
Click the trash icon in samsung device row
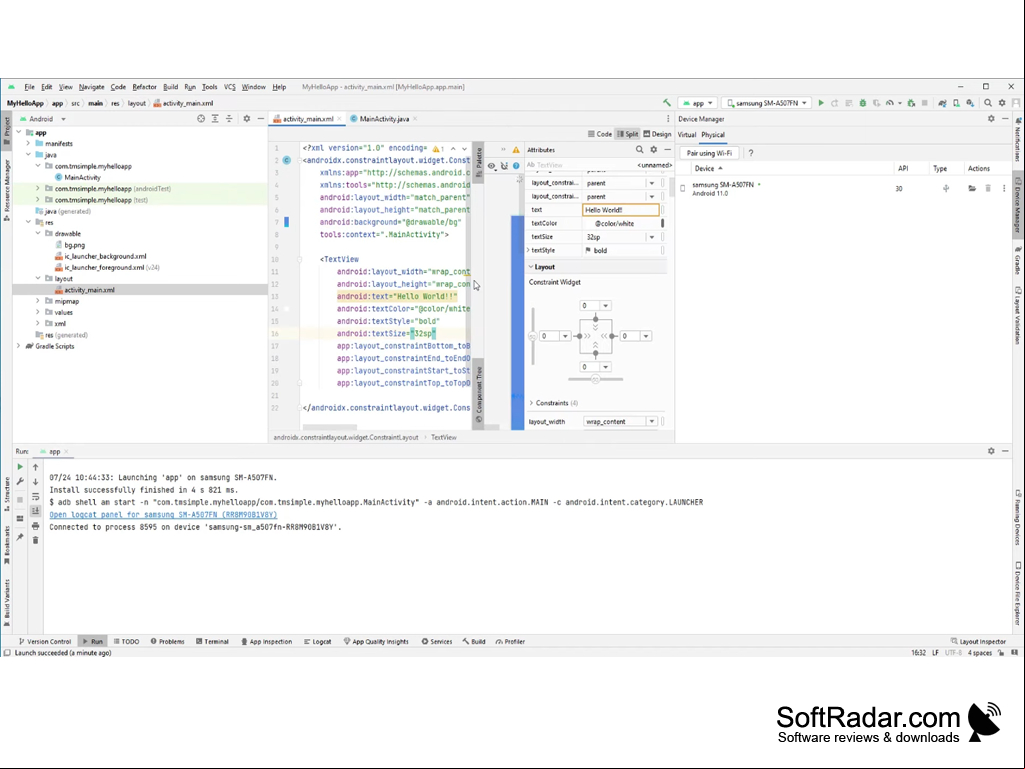988,188
